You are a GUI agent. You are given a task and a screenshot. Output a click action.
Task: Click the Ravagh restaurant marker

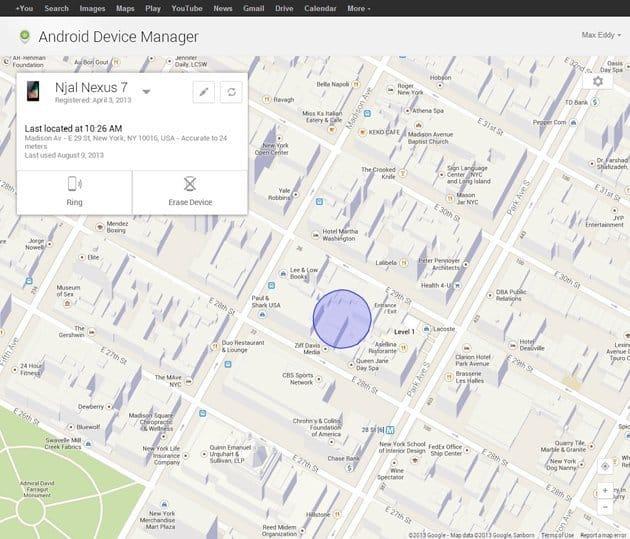tap(266, 99)
